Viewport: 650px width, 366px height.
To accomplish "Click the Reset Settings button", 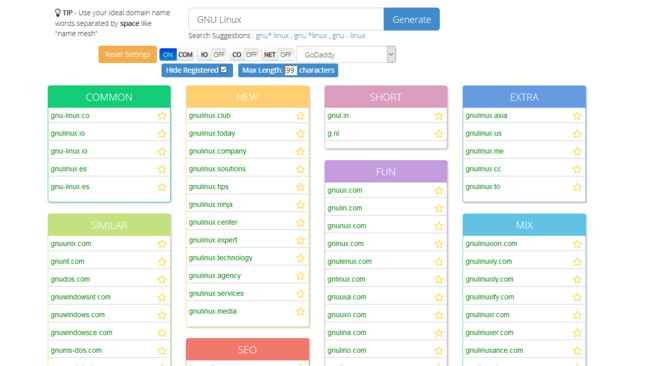I will [128, 54].
